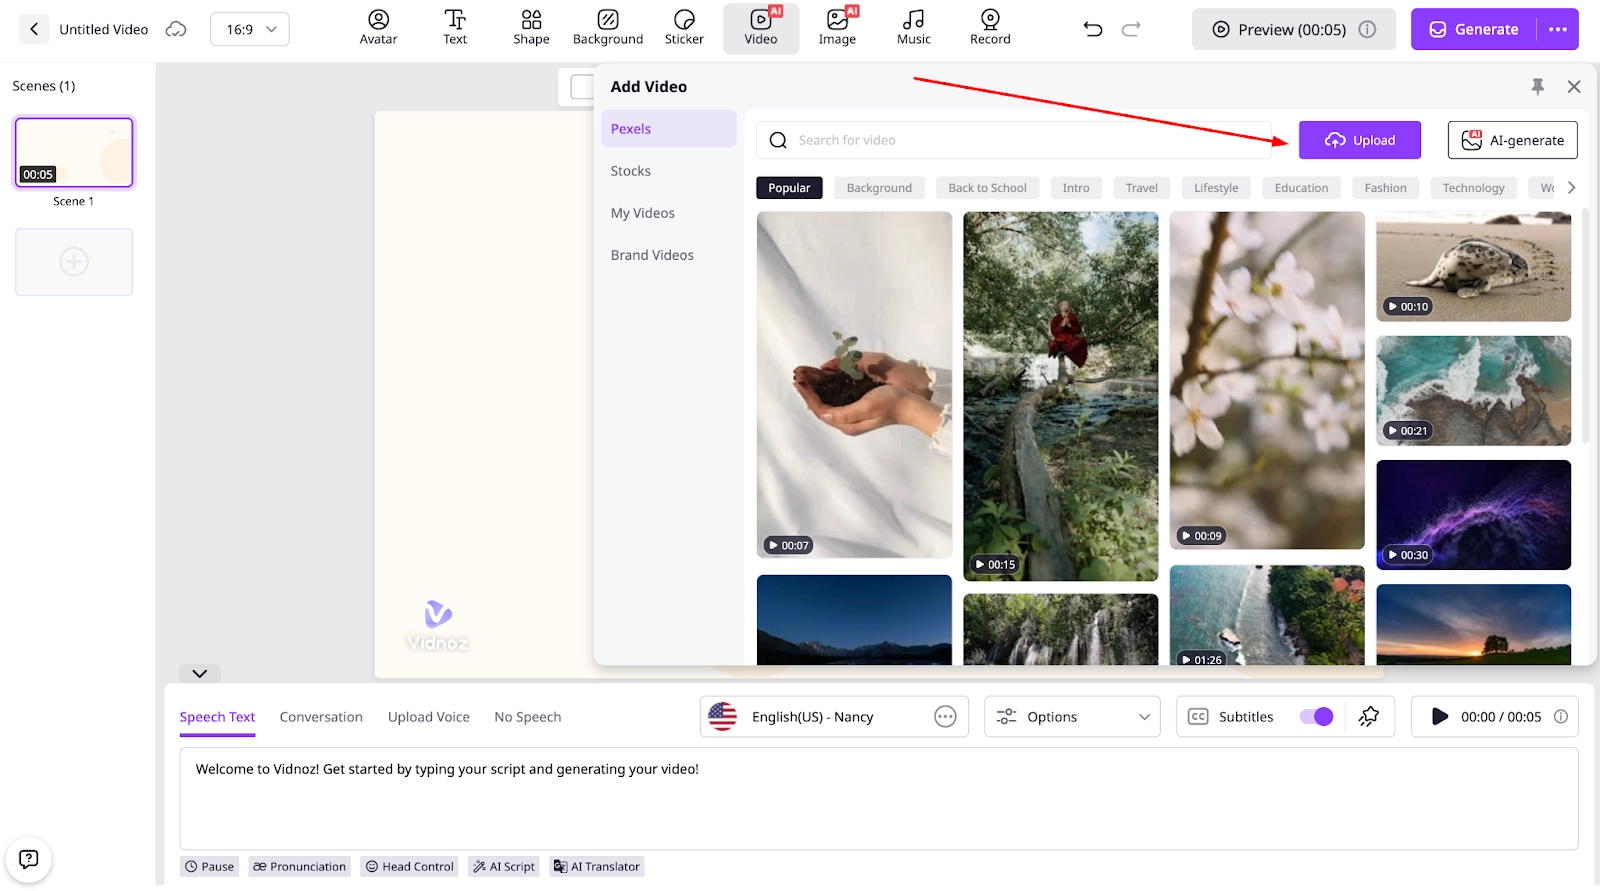Open the 16:9 aspect ratio dropdown
Viewport: 1600px width, 891px height.
[x=250, y=29]
